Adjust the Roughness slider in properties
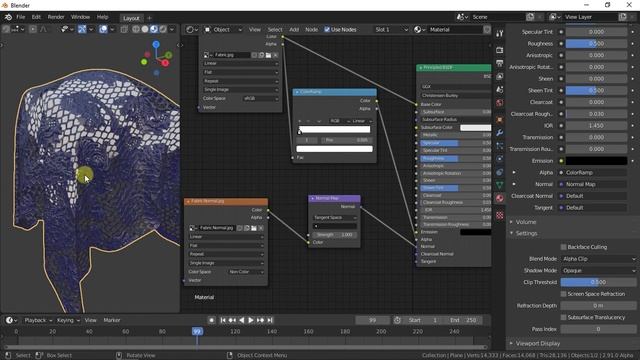This screenshot has height=360, width=640. click(x=596, y=44)
